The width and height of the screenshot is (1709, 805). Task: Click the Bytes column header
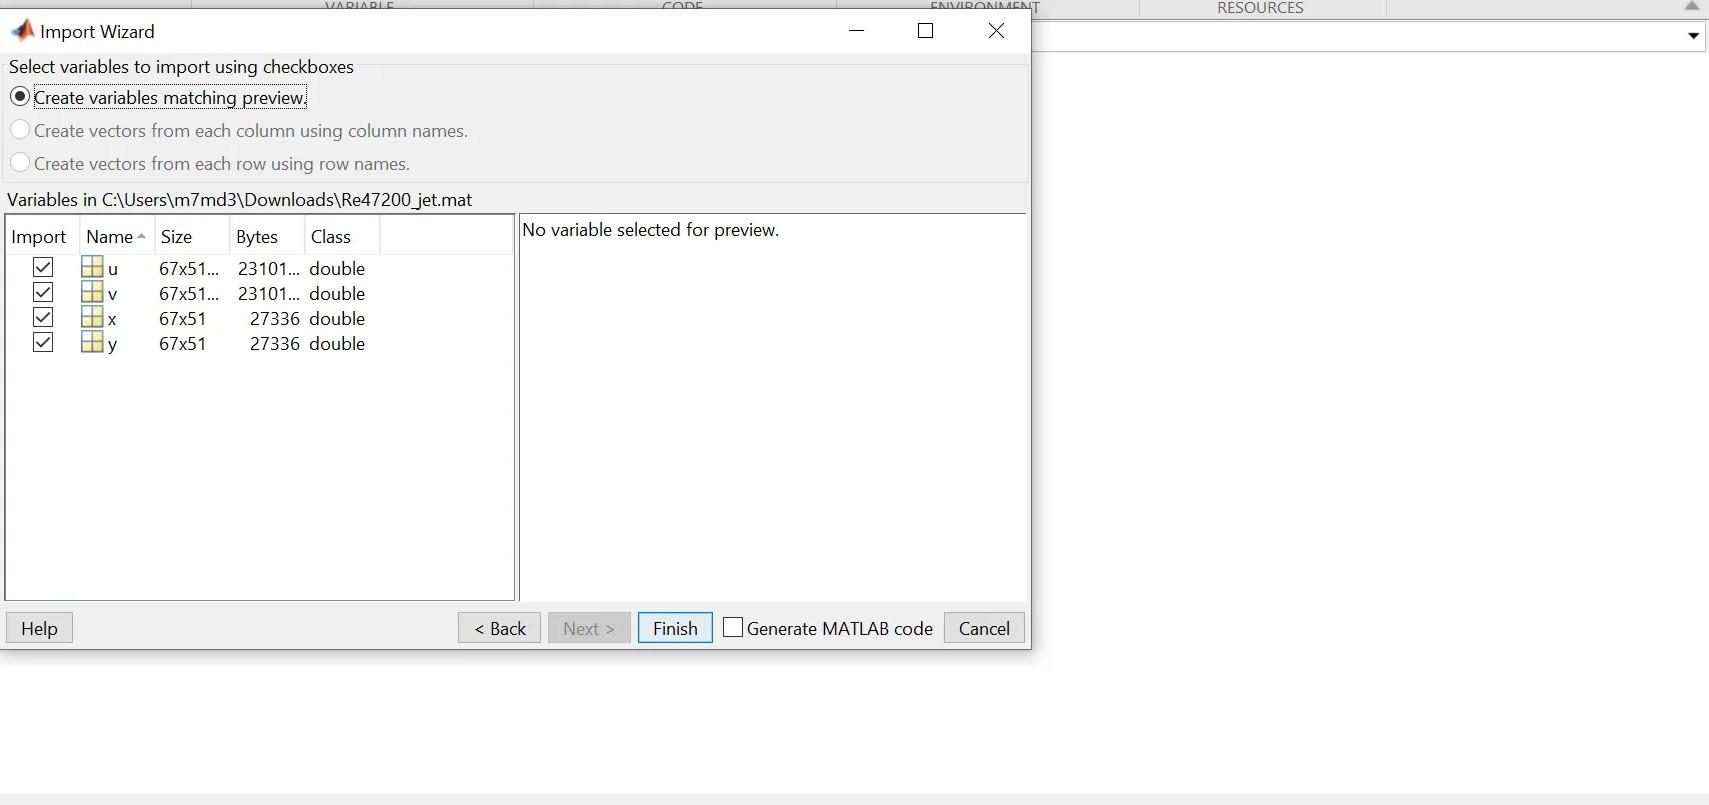[267, 237]
